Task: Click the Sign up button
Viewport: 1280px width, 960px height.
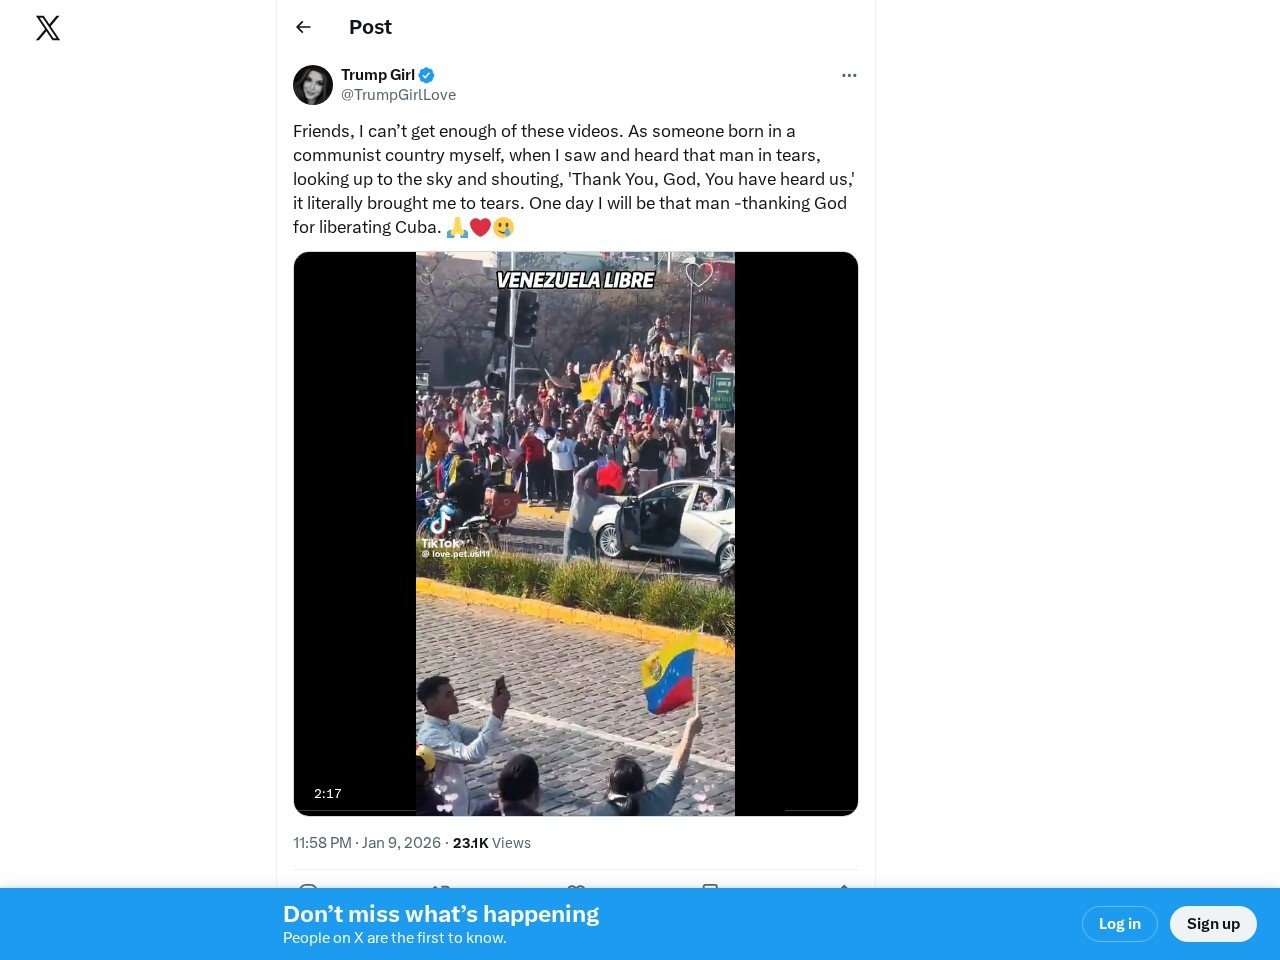Action: (x=1213, y=924)
